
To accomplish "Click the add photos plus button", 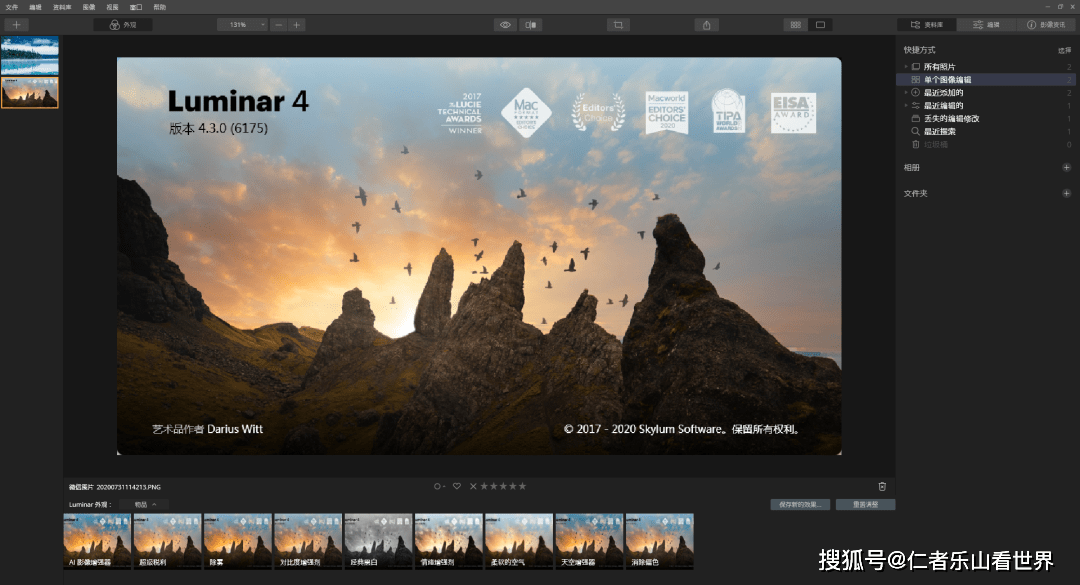I will (17, 25).
